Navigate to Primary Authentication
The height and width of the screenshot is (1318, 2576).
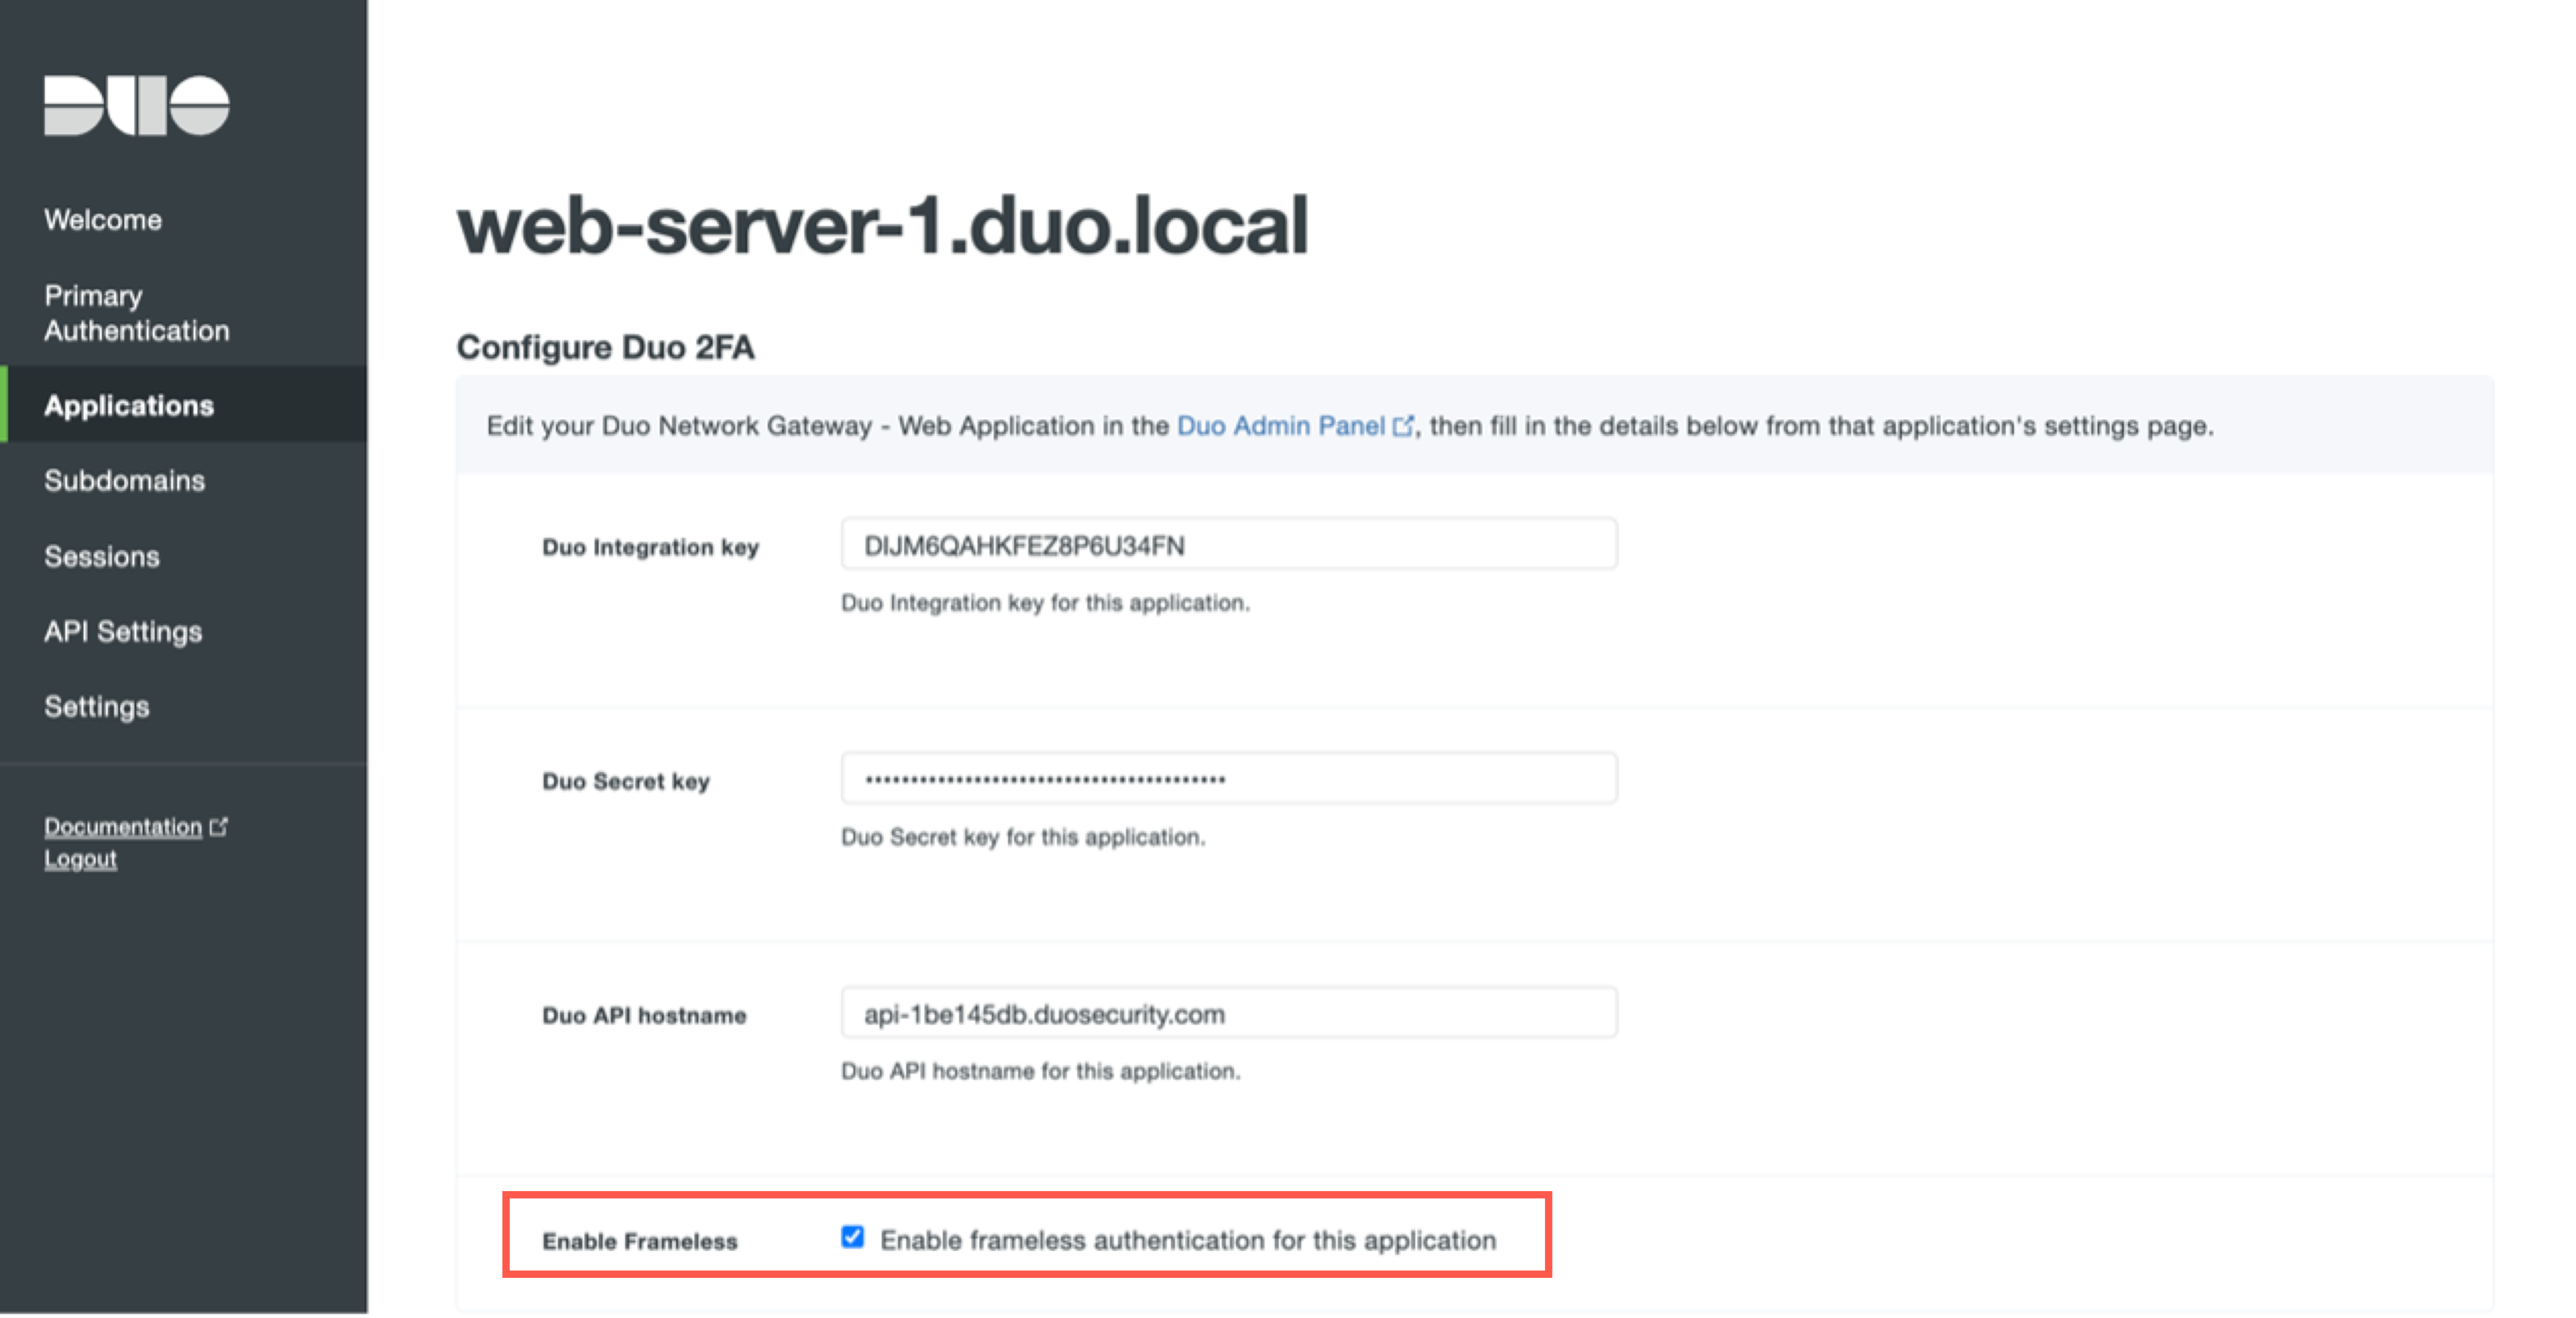(x=136, y=313)
